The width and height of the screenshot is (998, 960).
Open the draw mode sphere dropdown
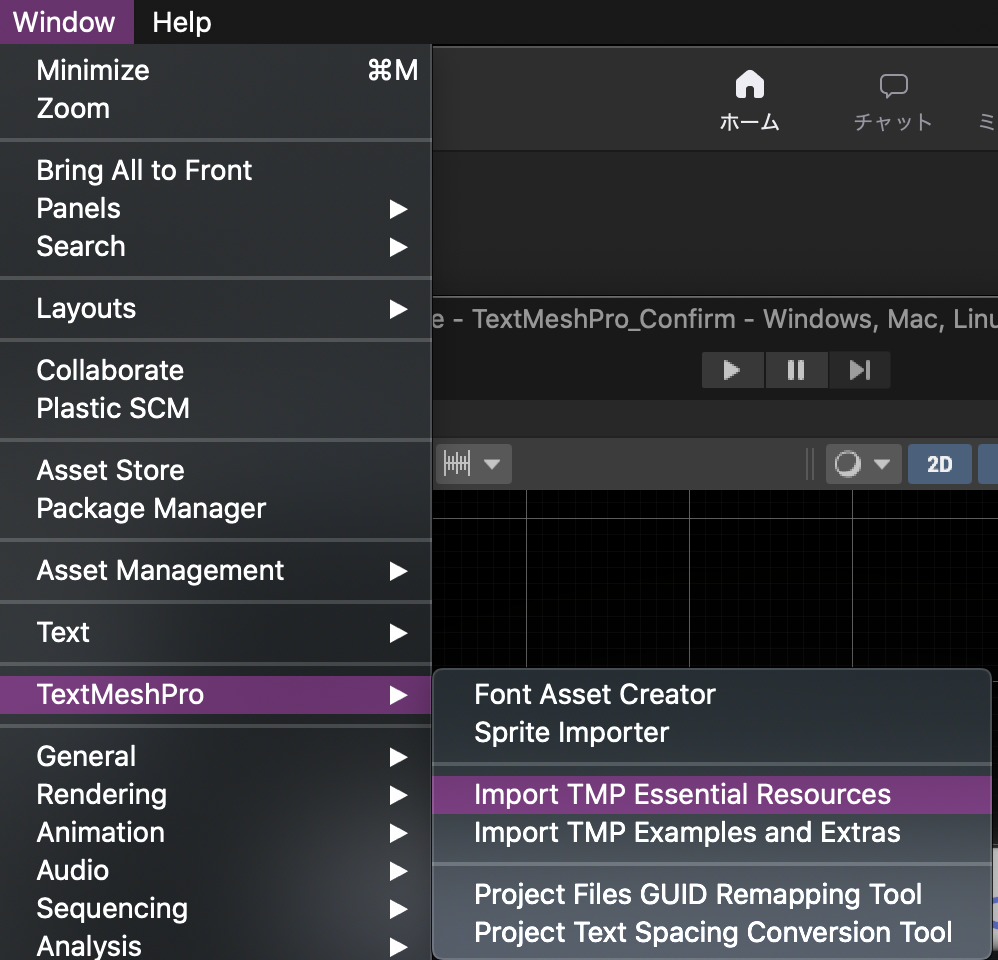[x=863, y=464]
